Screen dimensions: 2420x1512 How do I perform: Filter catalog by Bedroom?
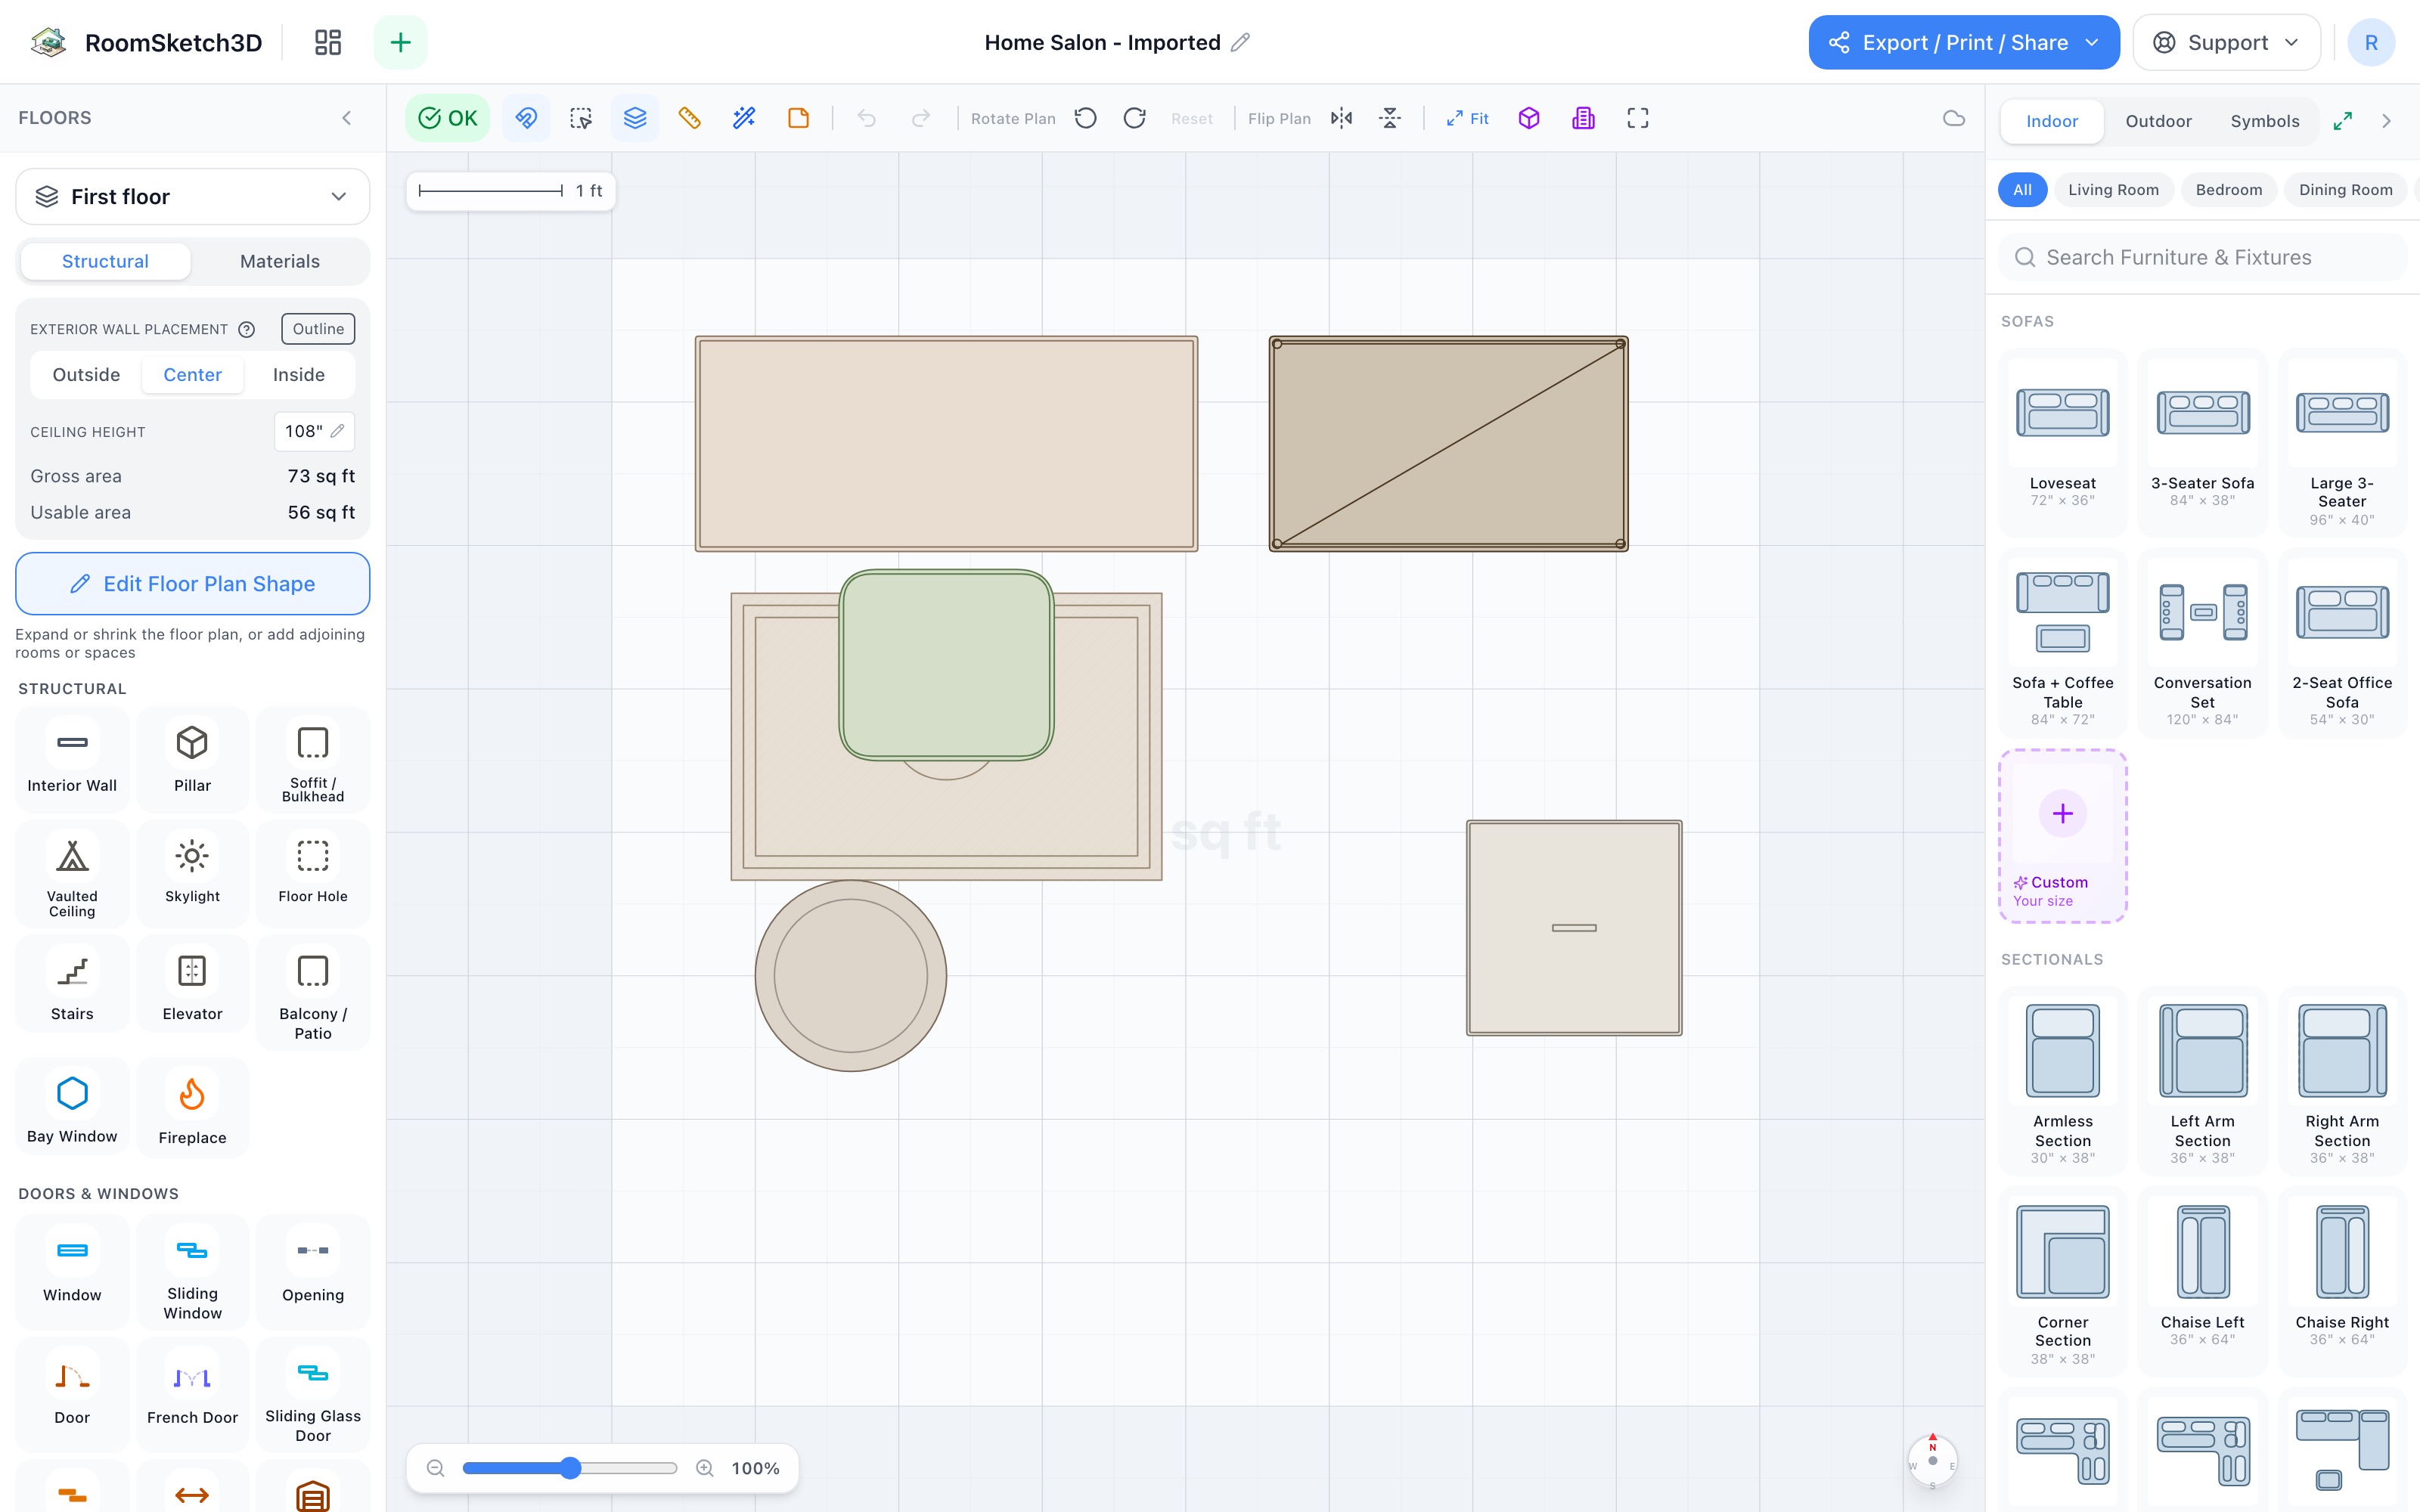2229,190
